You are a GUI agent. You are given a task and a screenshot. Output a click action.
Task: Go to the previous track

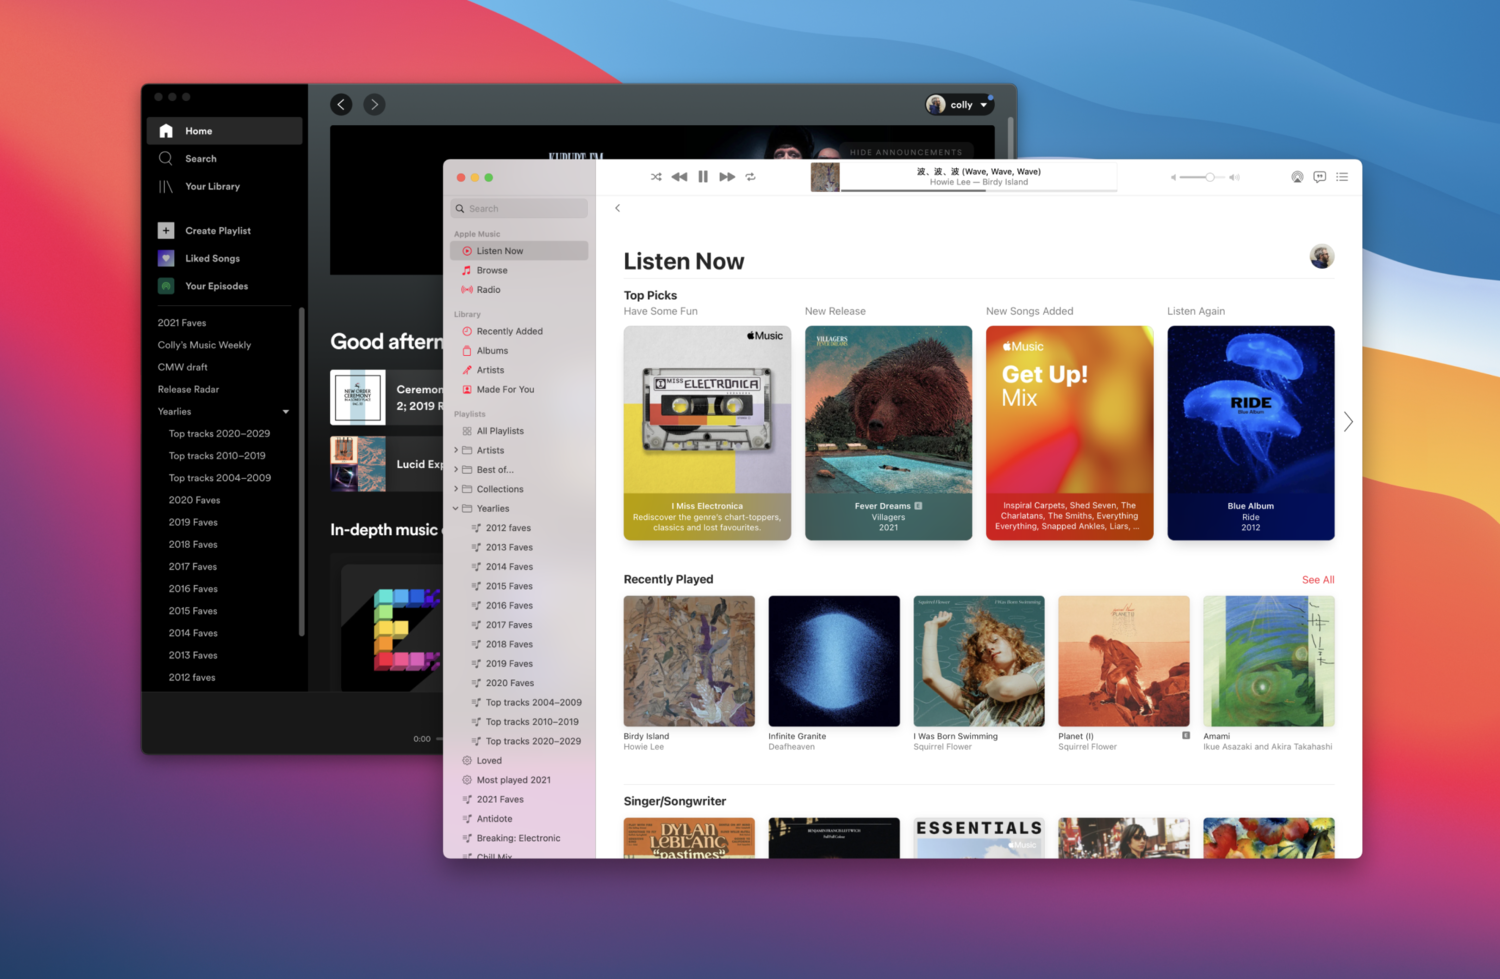679,177
